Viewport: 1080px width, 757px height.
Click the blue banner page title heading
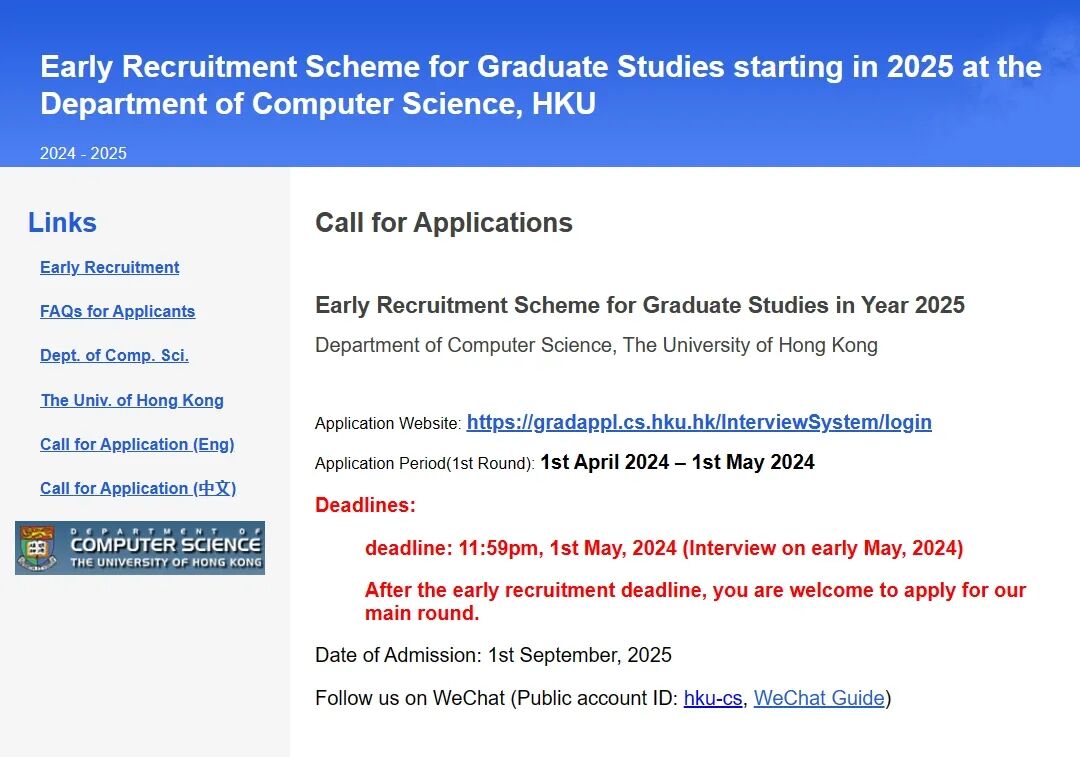[541, 85]
